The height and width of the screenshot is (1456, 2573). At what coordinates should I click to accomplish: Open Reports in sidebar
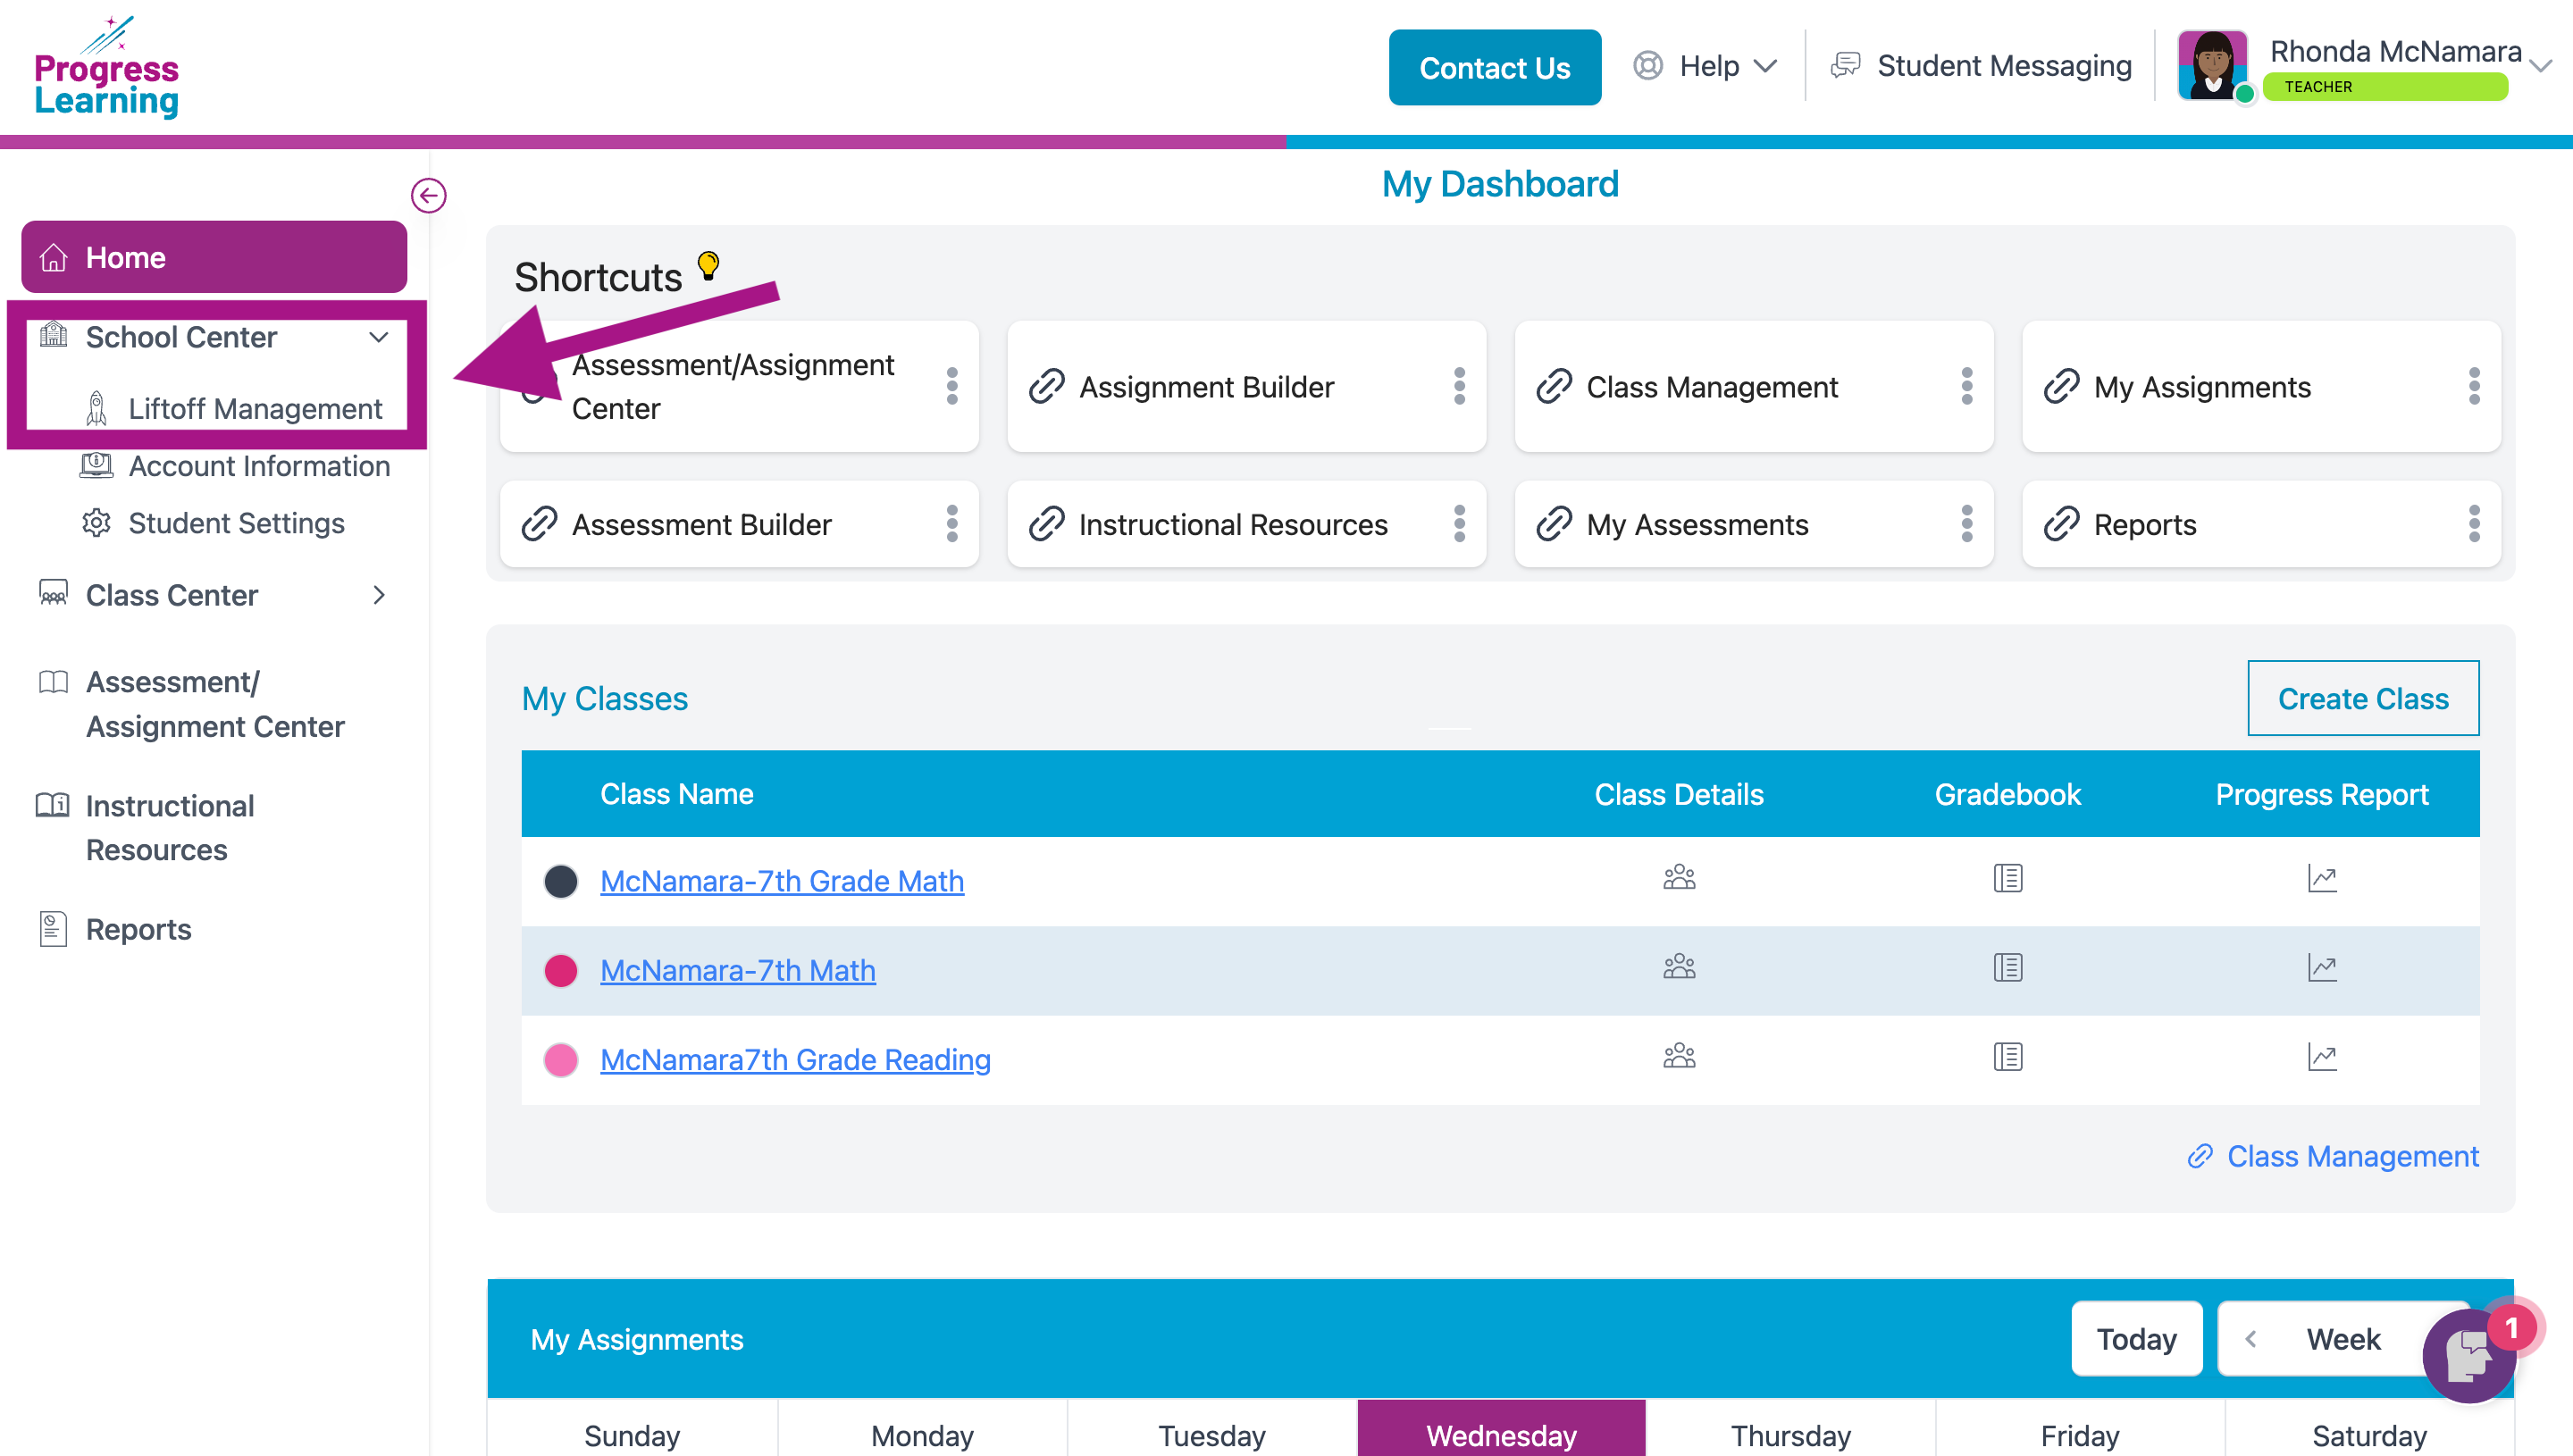point(115,929)
